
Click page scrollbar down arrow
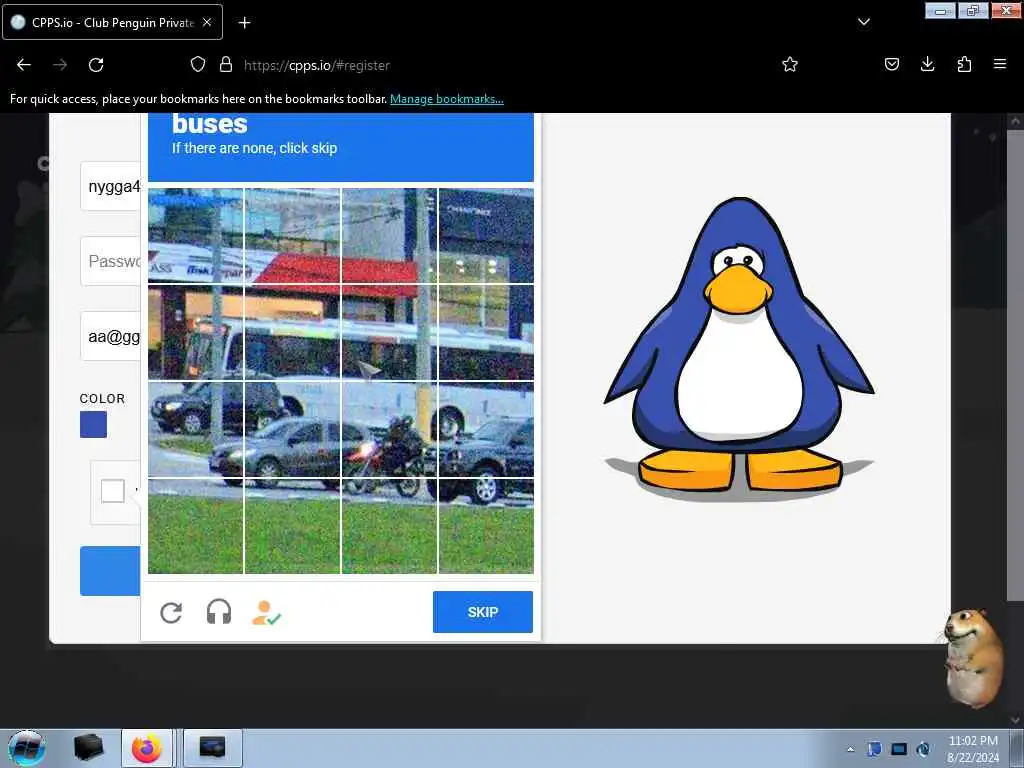[1015, 720]
